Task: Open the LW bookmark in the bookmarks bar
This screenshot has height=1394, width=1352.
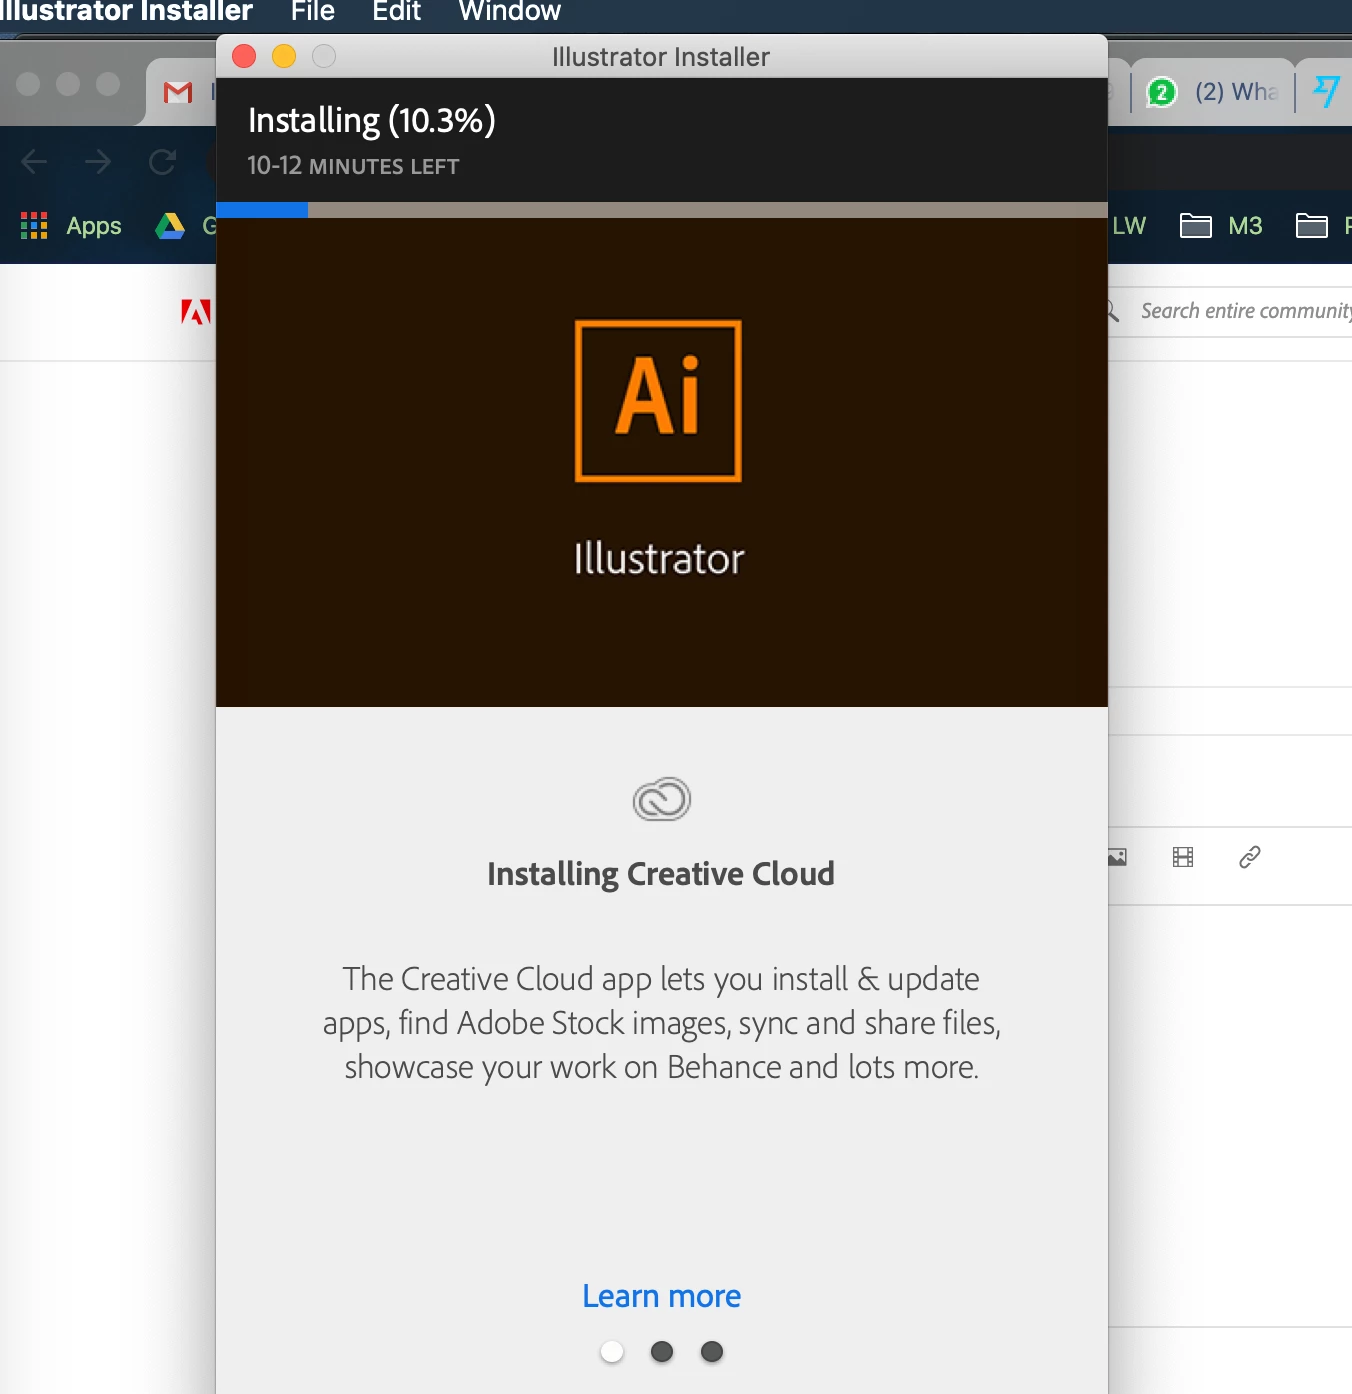Action: pyautogui.click(x=1129, y=226)
